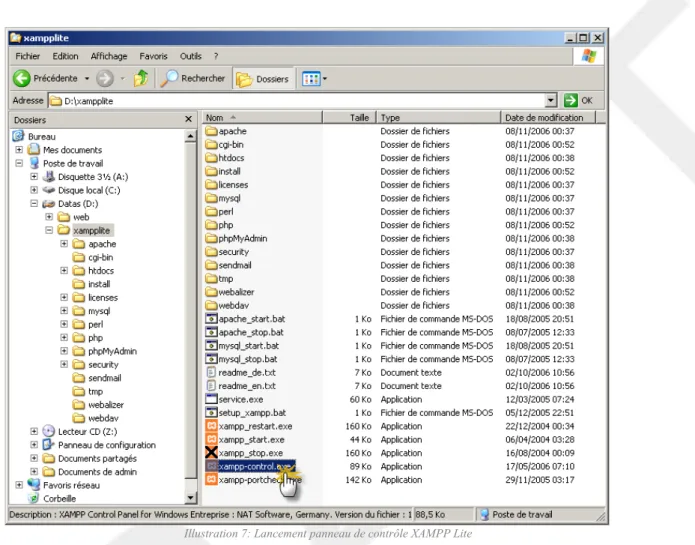Sort files by the Taille column
The image size is (695, 545).
pyautogui.click(x=349, y=117)
